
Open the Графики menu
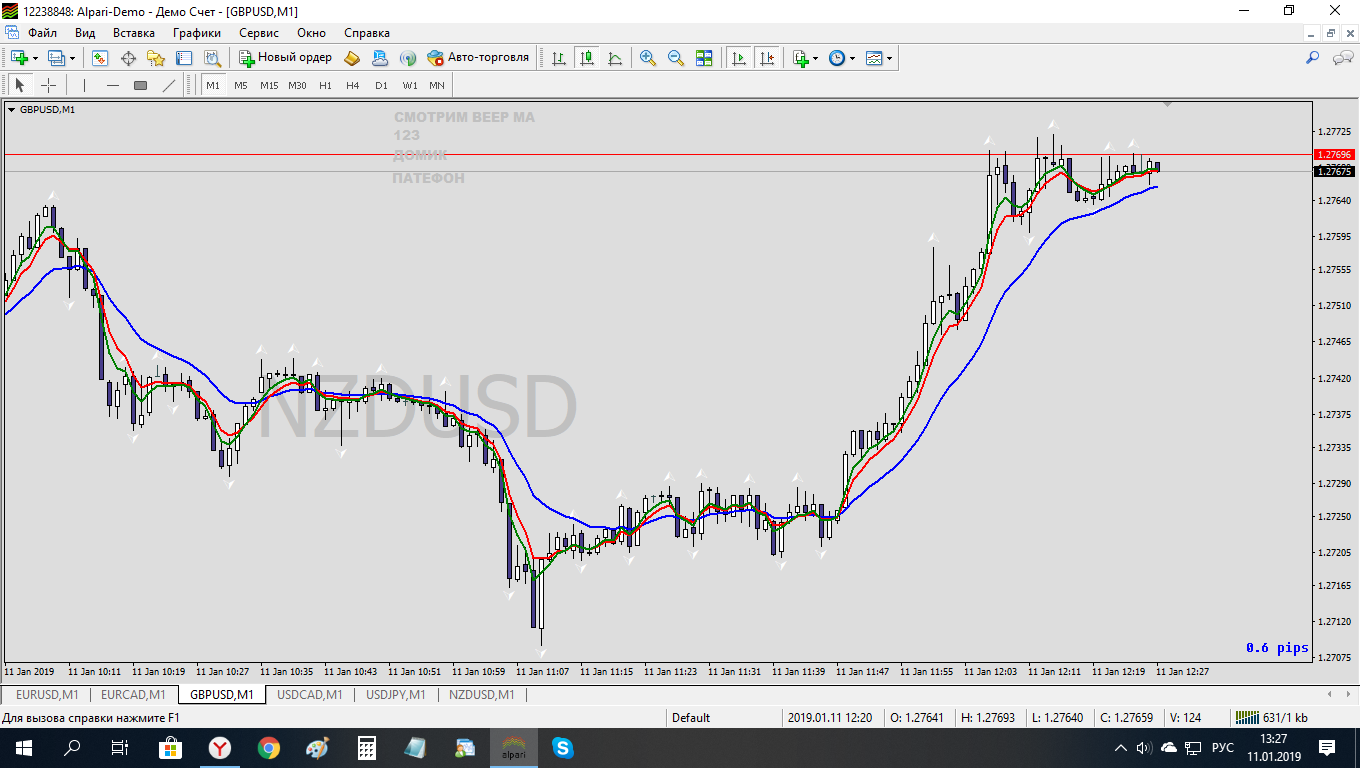(197, 32)
